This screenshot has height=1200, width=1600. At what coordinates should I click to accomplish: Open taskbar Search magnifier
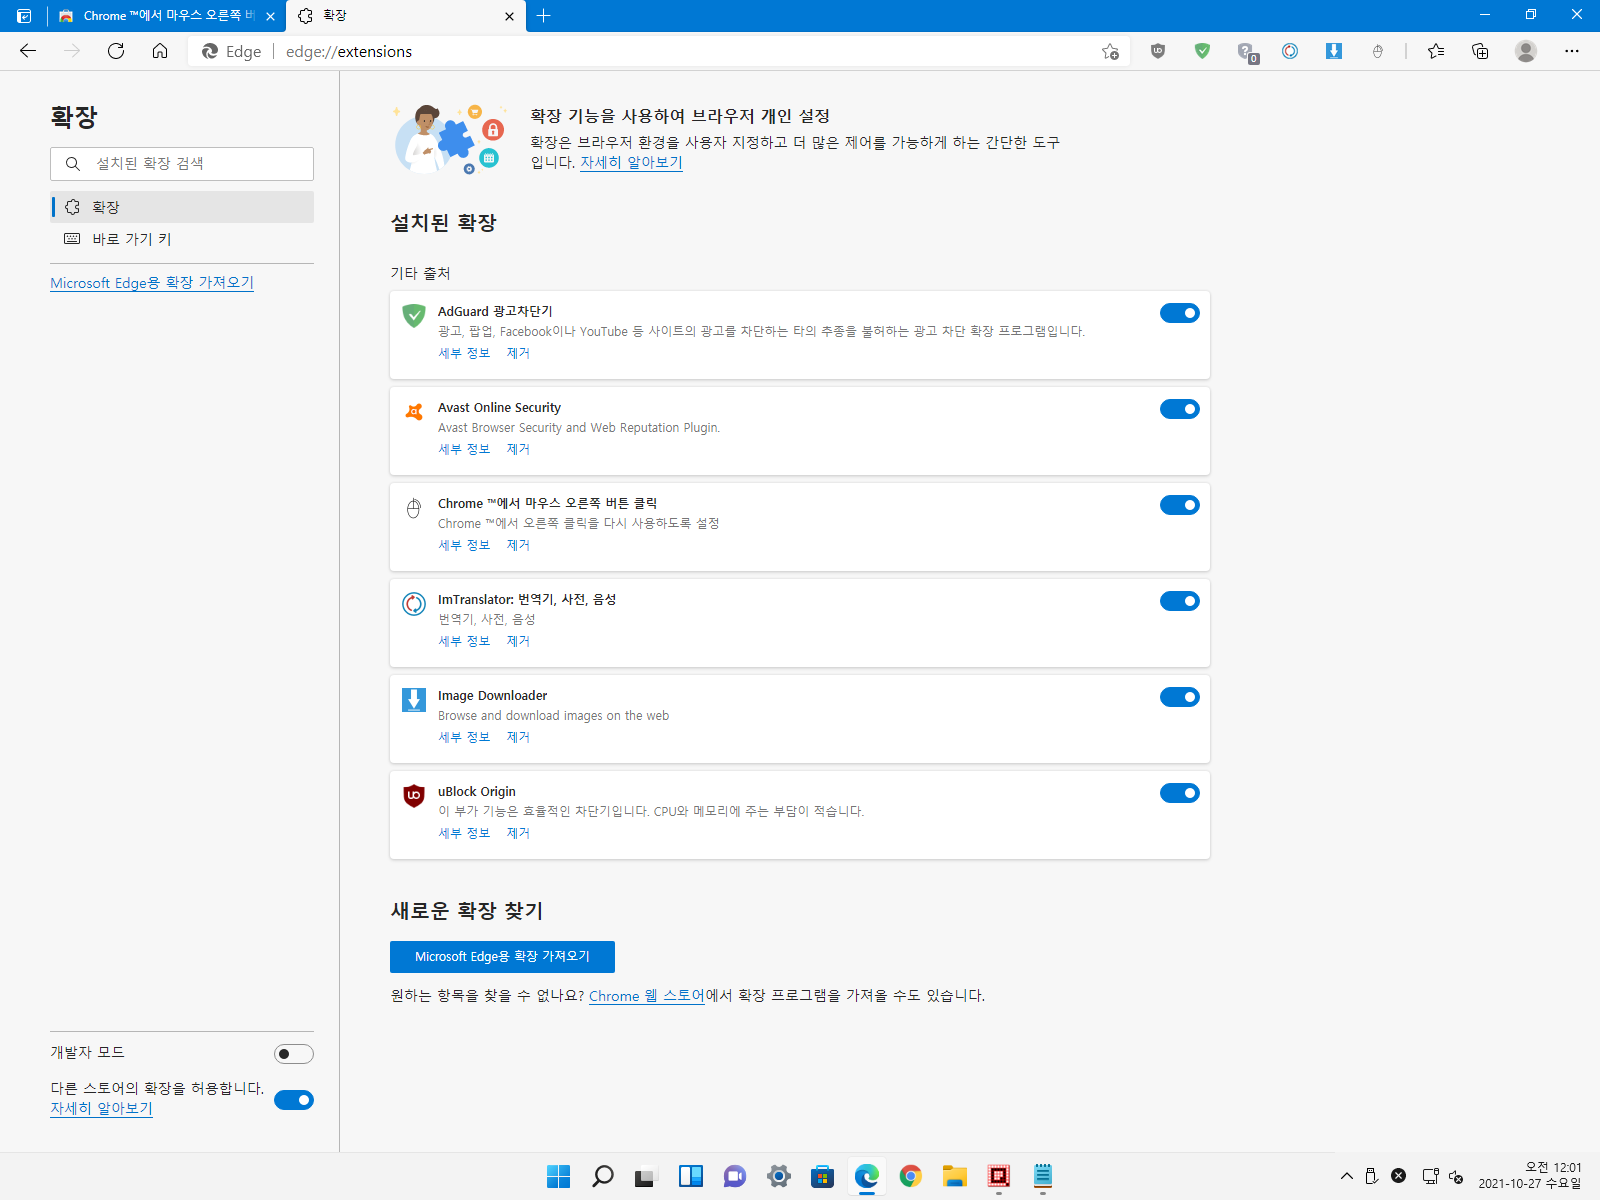pos(603,1176)
